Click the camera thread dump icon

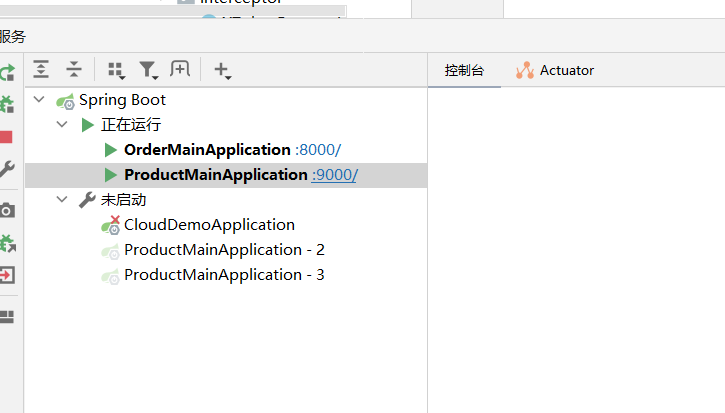tap(7, 211)
